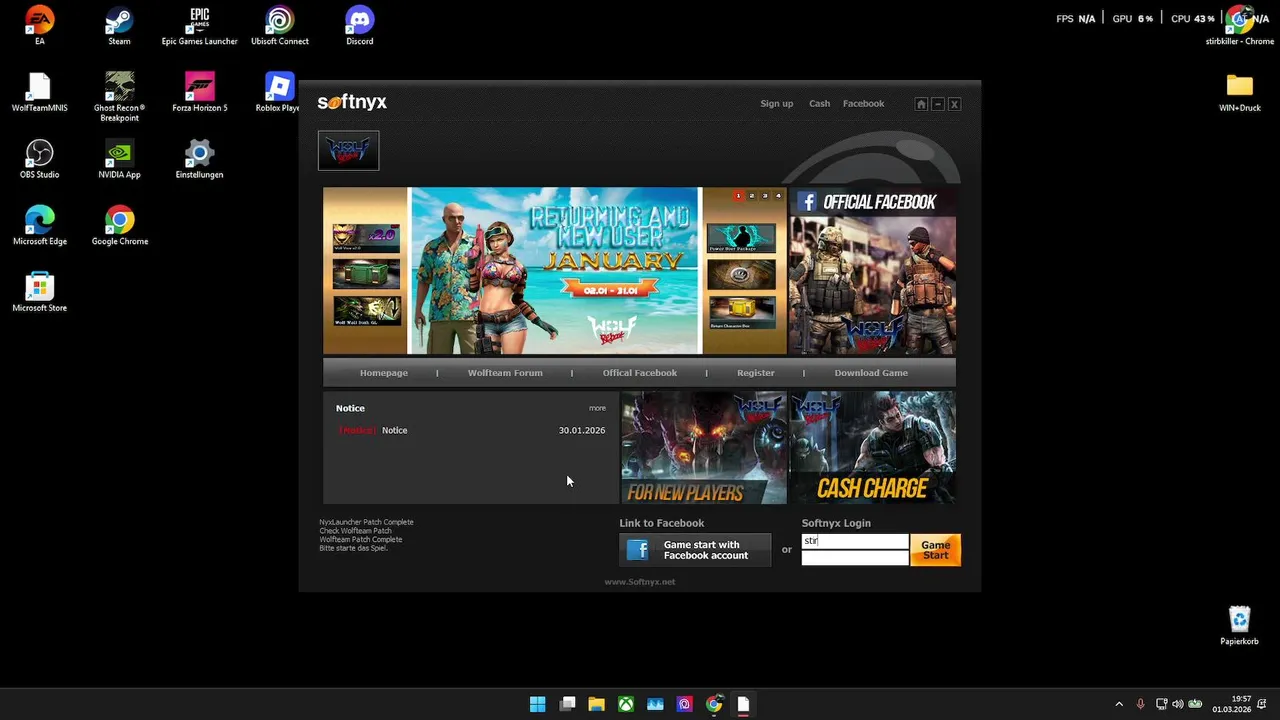Screen dimensions: 1280x720
Task: Open the Papierkorb recycle bin
Action: [1240, 627]
